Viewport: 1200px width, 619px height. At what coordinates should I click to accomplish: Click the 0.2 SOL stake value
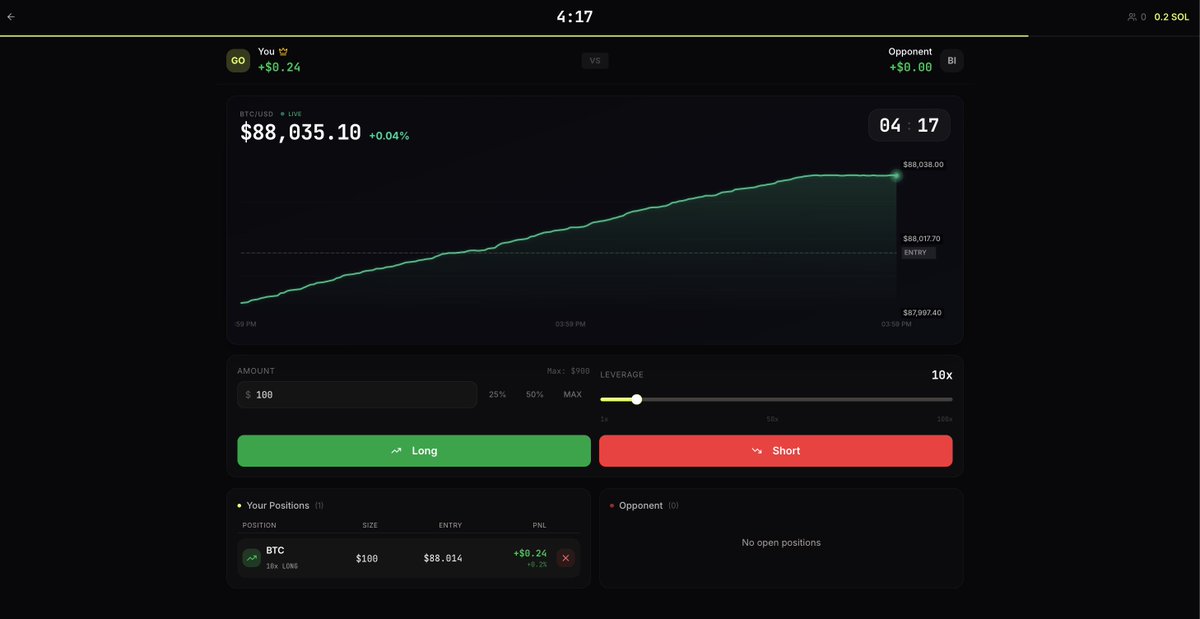point(1171,17)
